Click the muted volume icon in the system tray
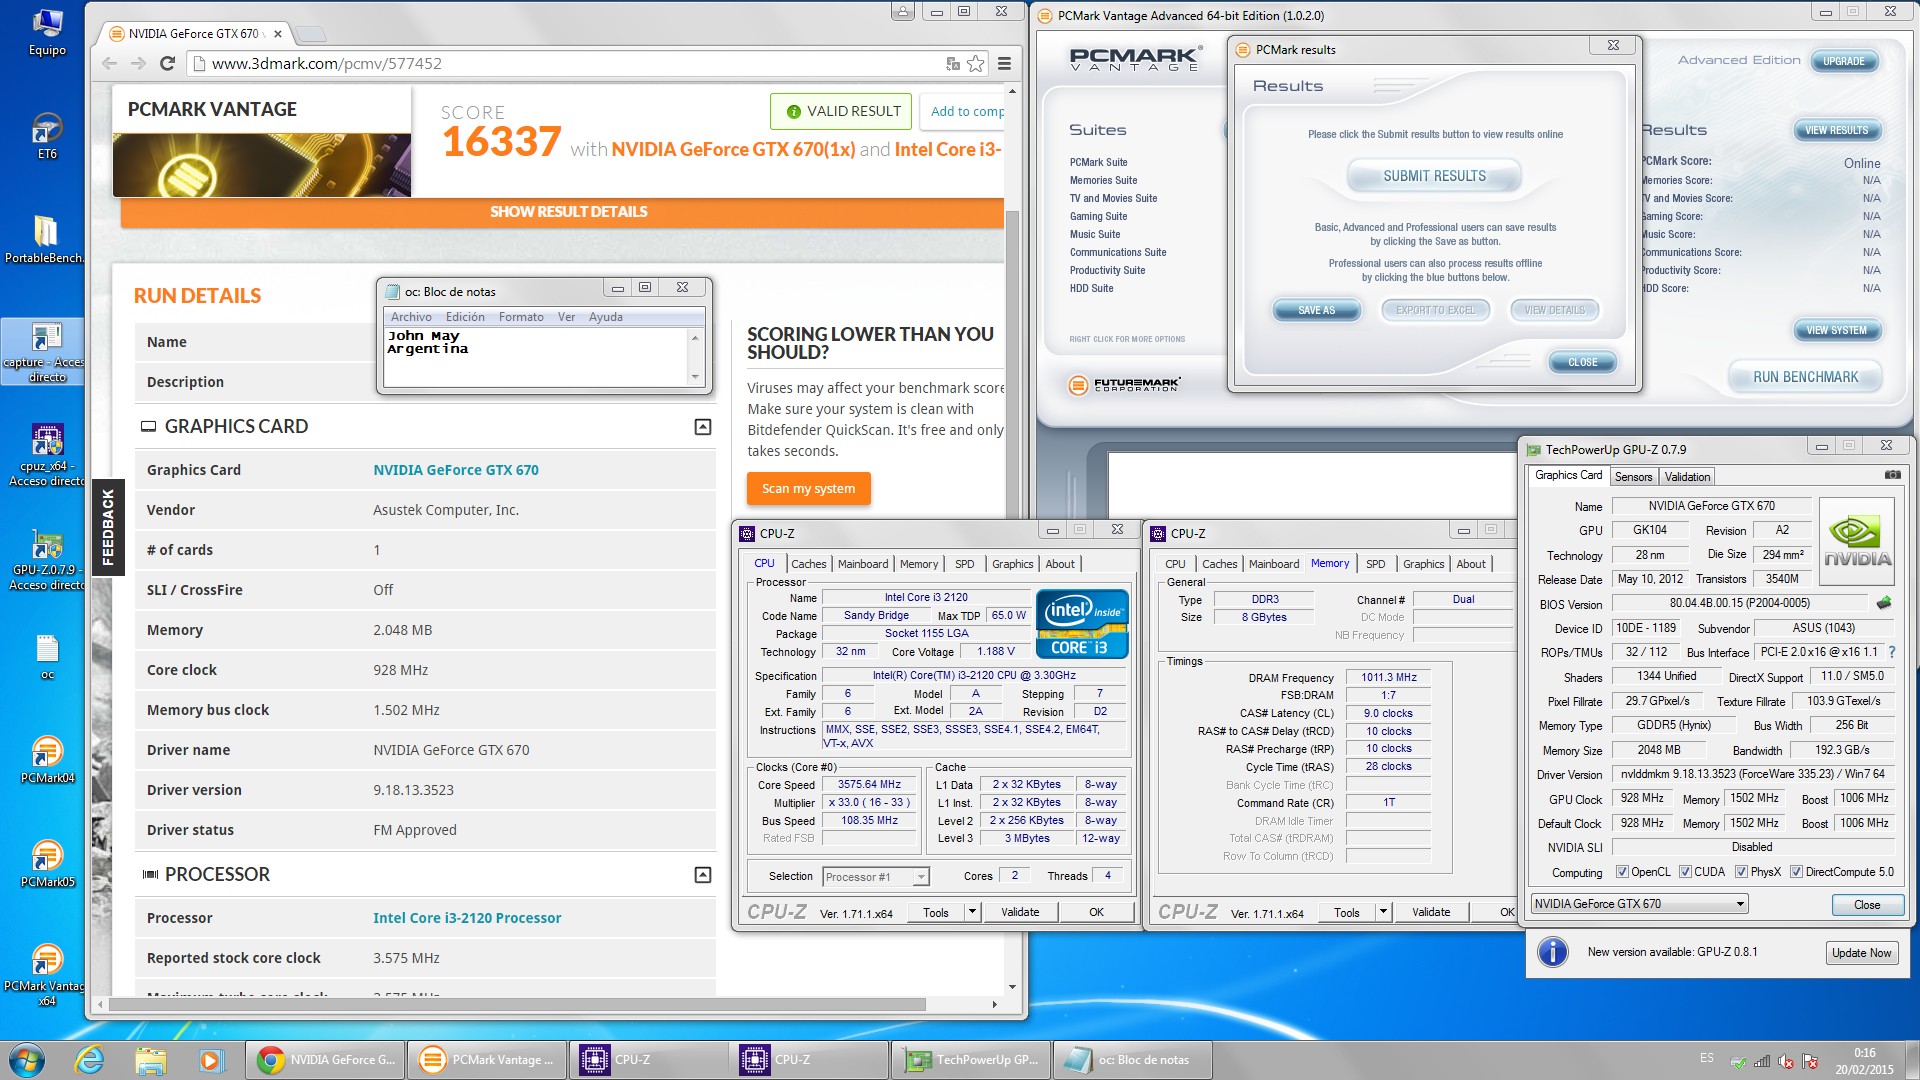This screenshot has width=1920, height=1080. pyautogui.click(x=1786, y=1062)
